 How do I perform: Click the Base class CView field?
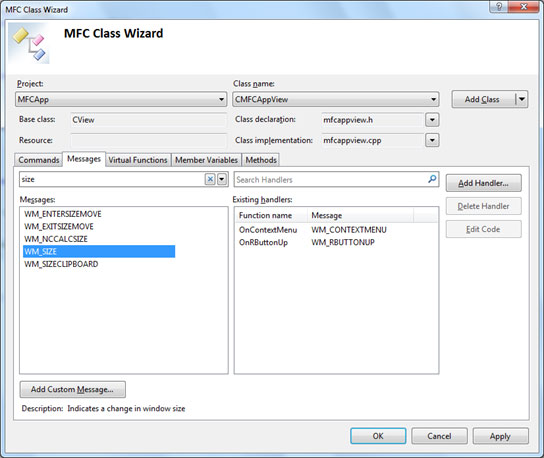click(148, 120)
